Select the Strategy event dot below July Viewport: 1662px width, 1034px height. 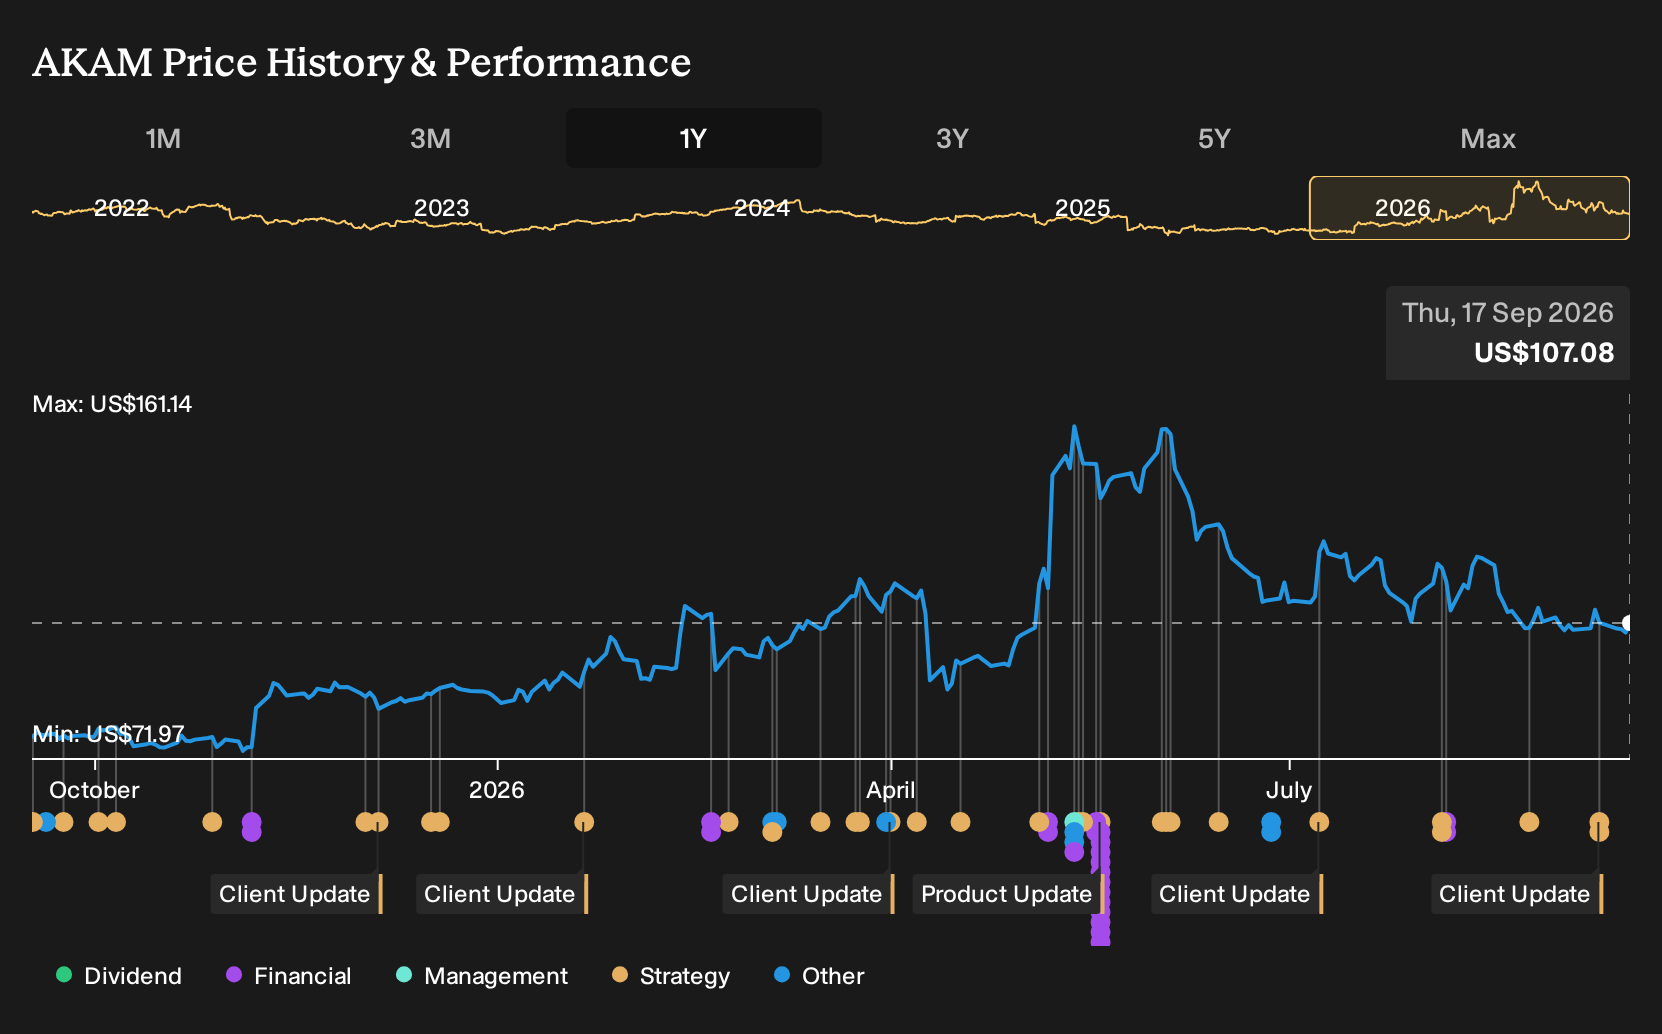coord(1319,822)
